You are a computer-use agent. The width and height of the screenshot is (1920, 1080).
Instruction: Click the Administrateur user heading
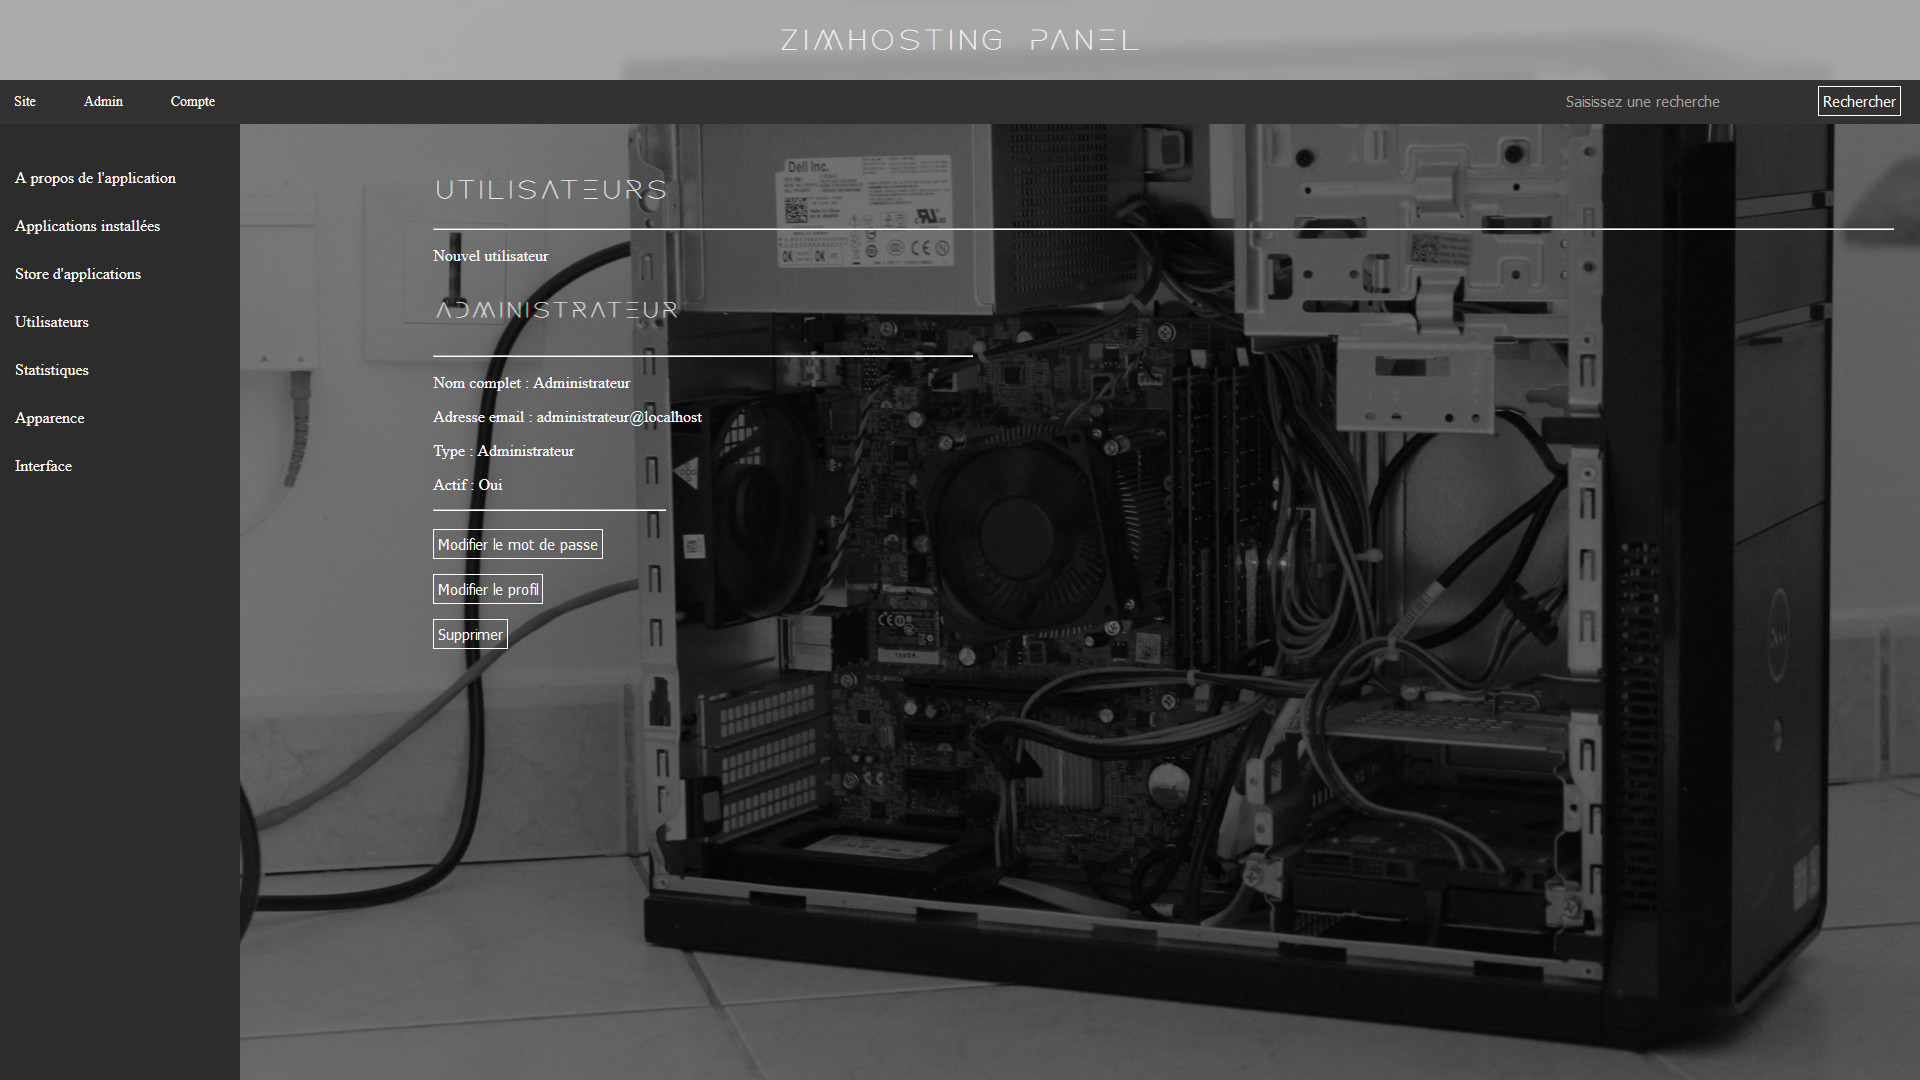[x=556, y=310]
